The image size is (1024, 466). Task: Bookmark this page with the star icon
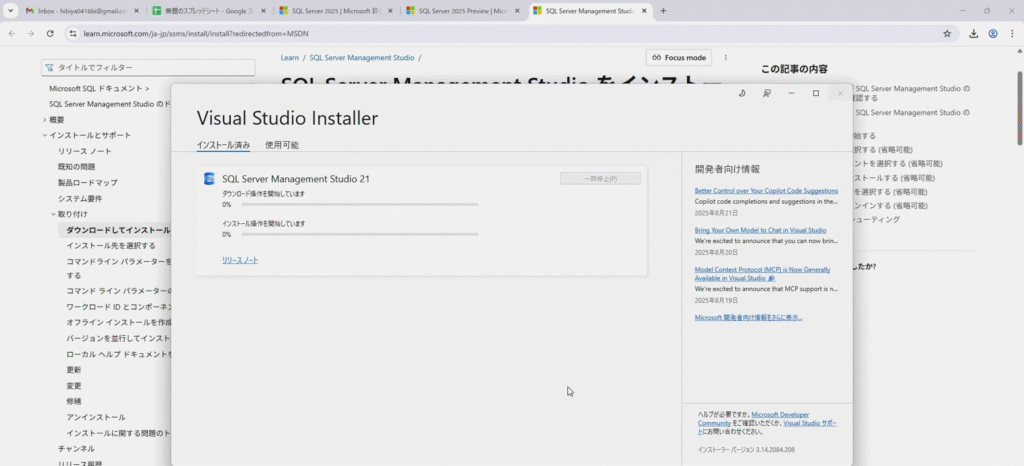947,33
